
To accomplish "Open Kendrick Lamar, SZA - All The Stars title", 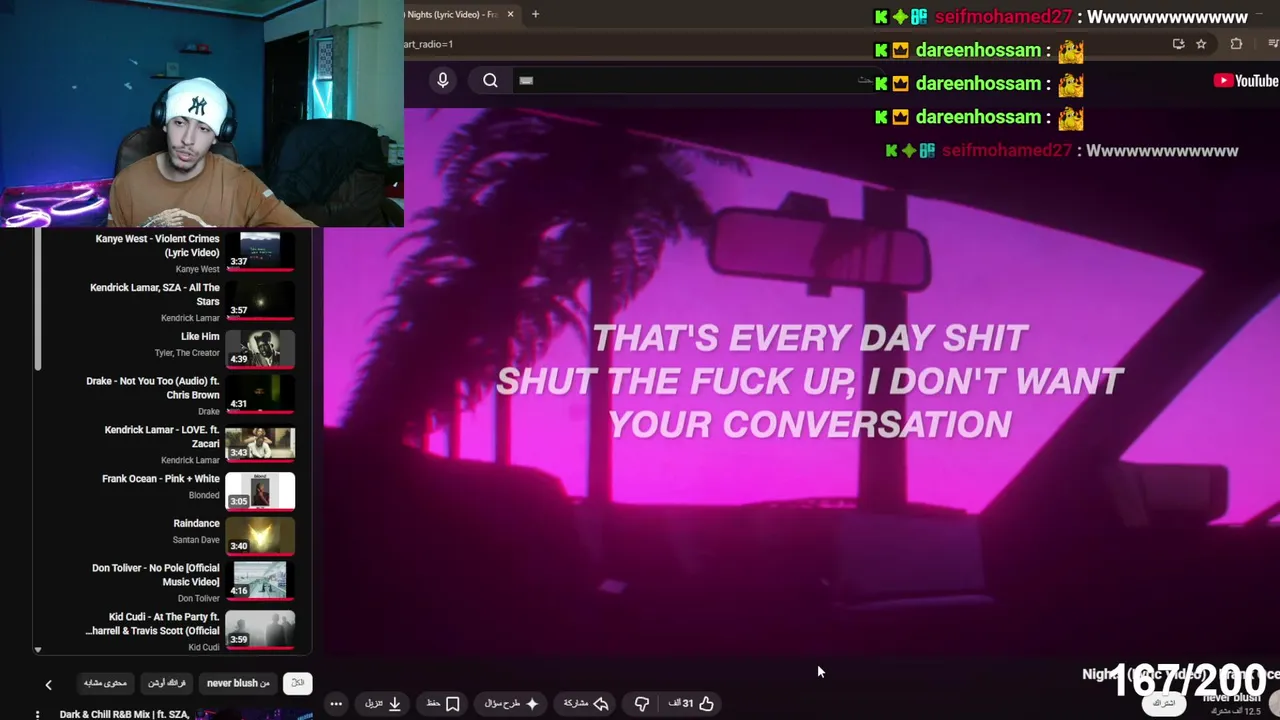I will point(155,294).
